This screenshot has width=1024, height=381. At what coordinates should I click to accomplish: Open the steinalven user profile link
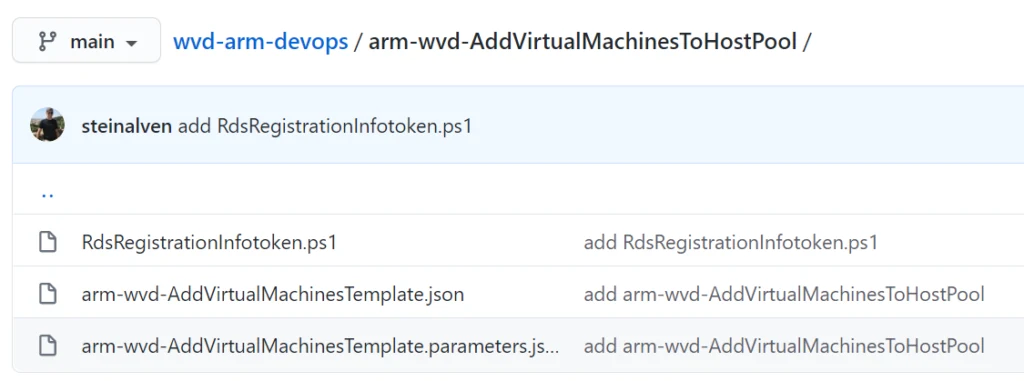127,126
